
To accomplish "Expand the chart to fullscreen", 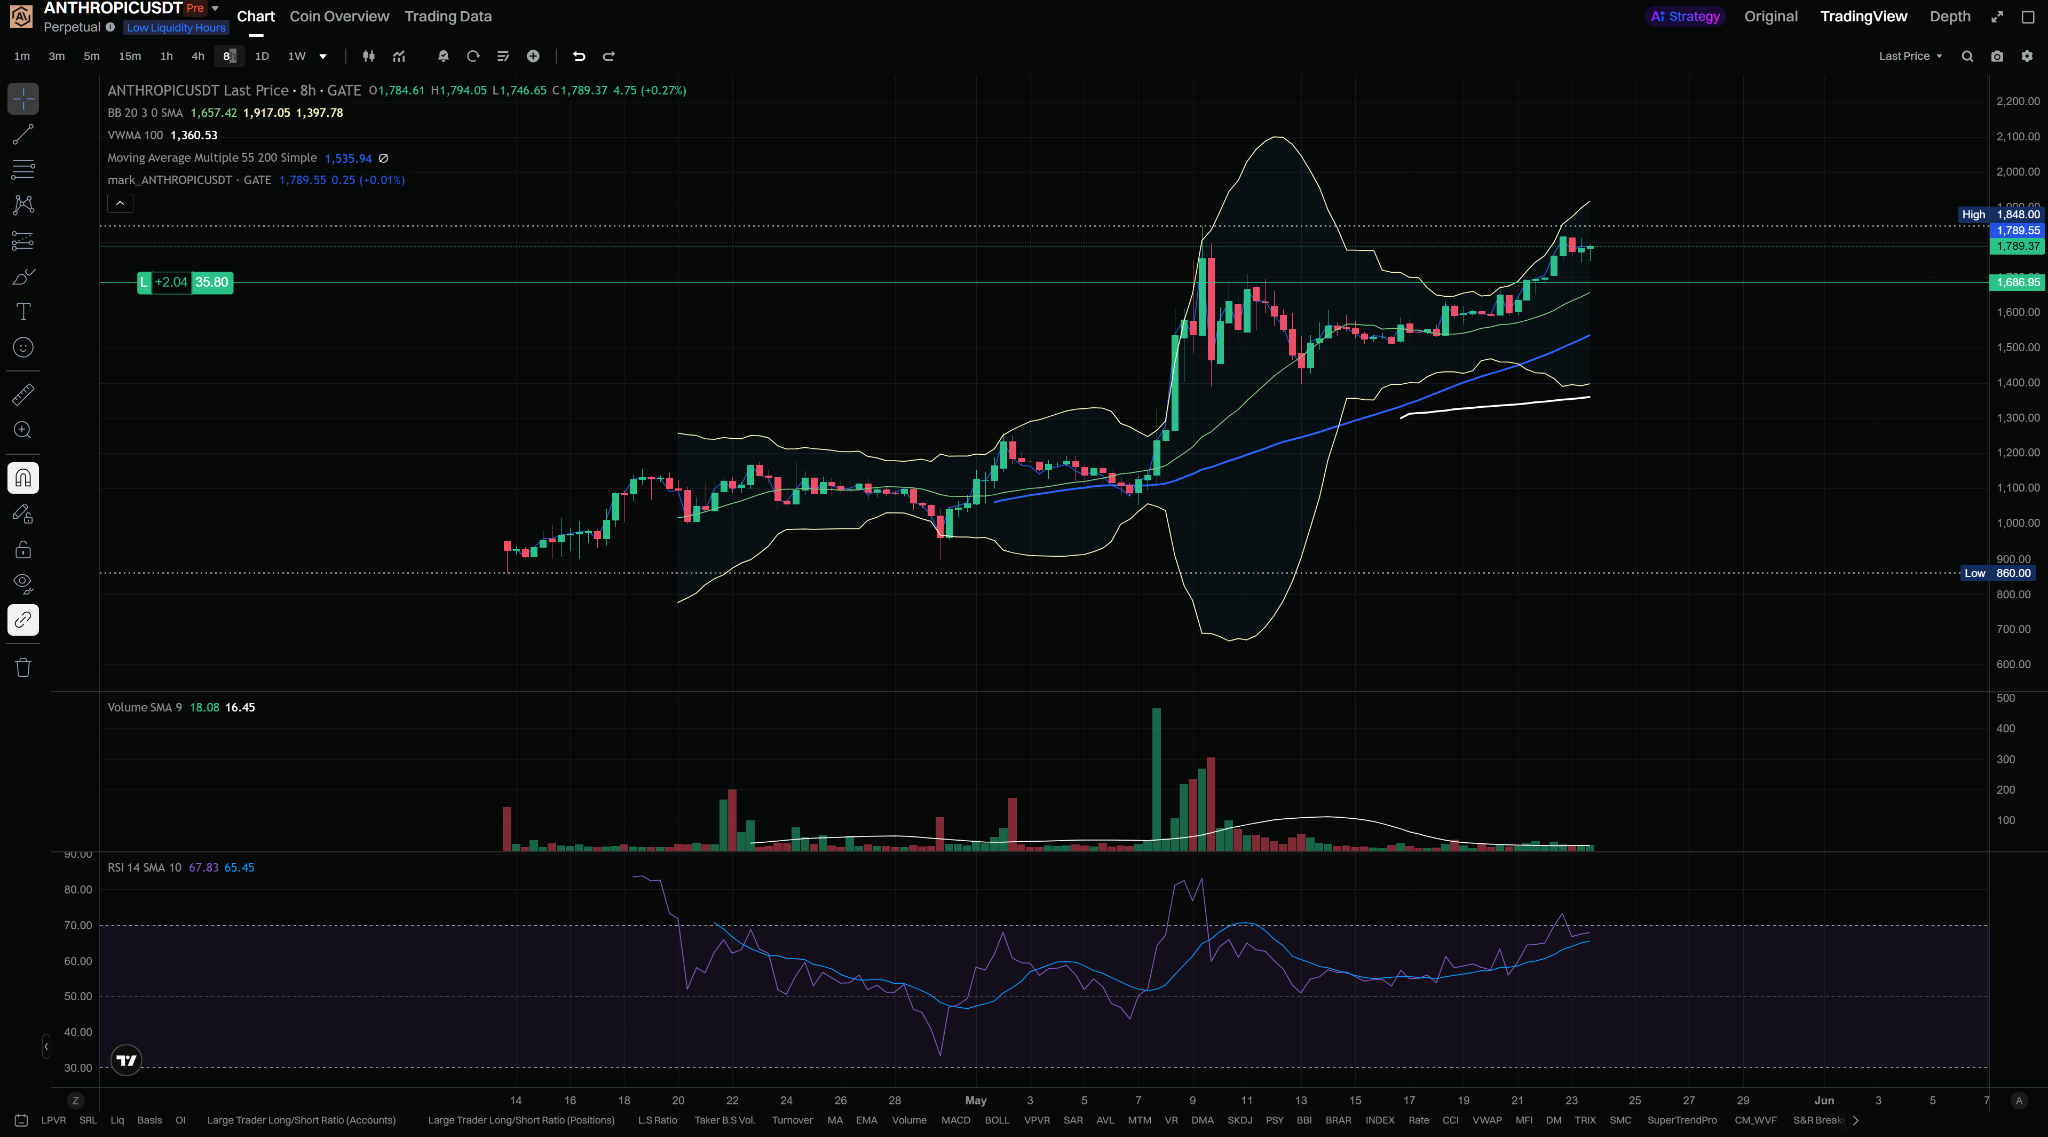I will pos(1997,16).
